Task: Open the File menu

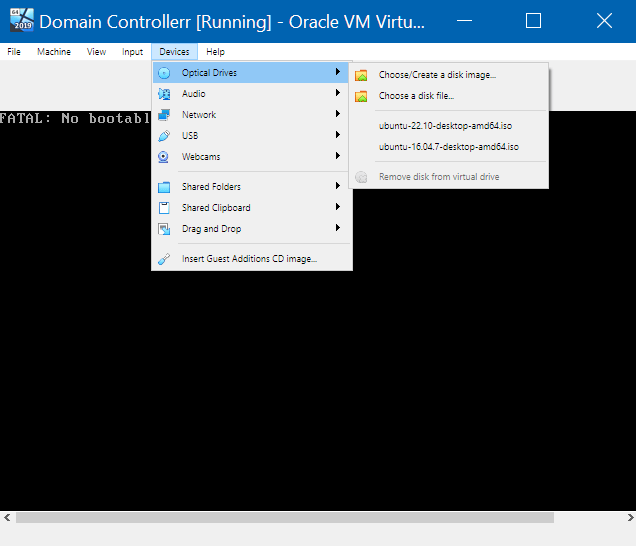Action: (x=14, y=52)
